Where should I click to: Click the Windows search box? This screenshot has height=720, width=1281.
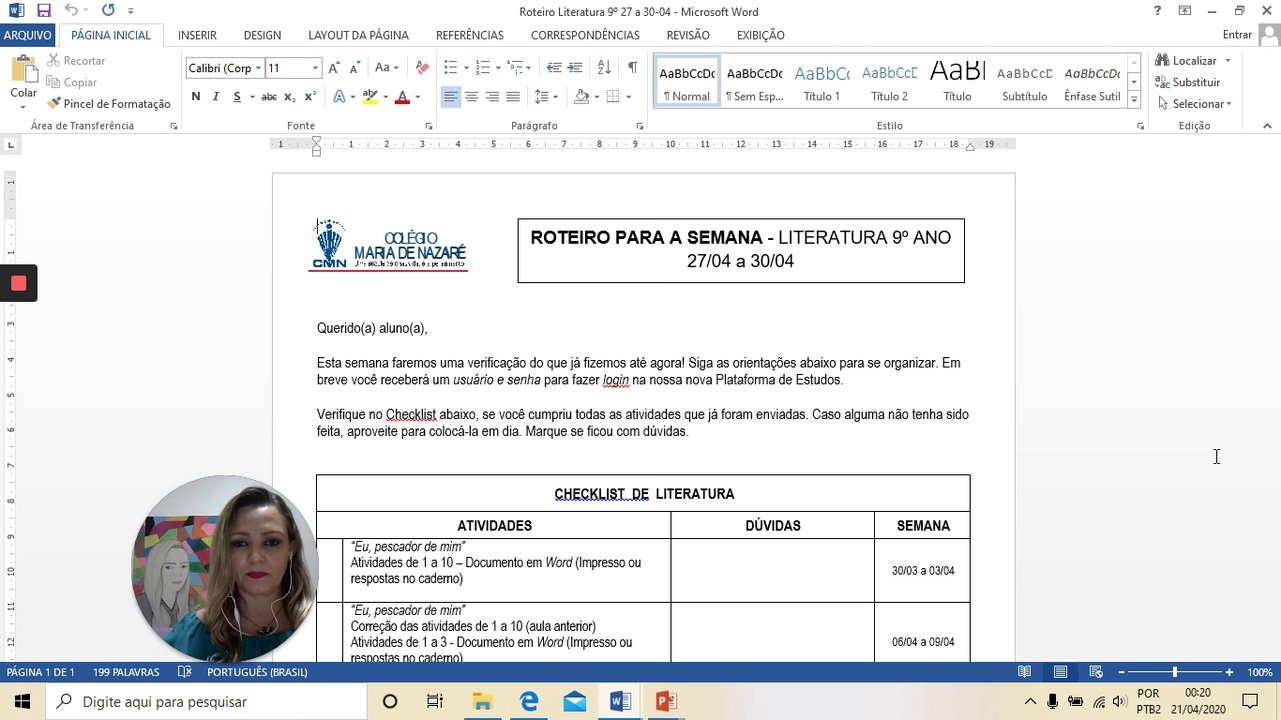click(x=207, y=701)
